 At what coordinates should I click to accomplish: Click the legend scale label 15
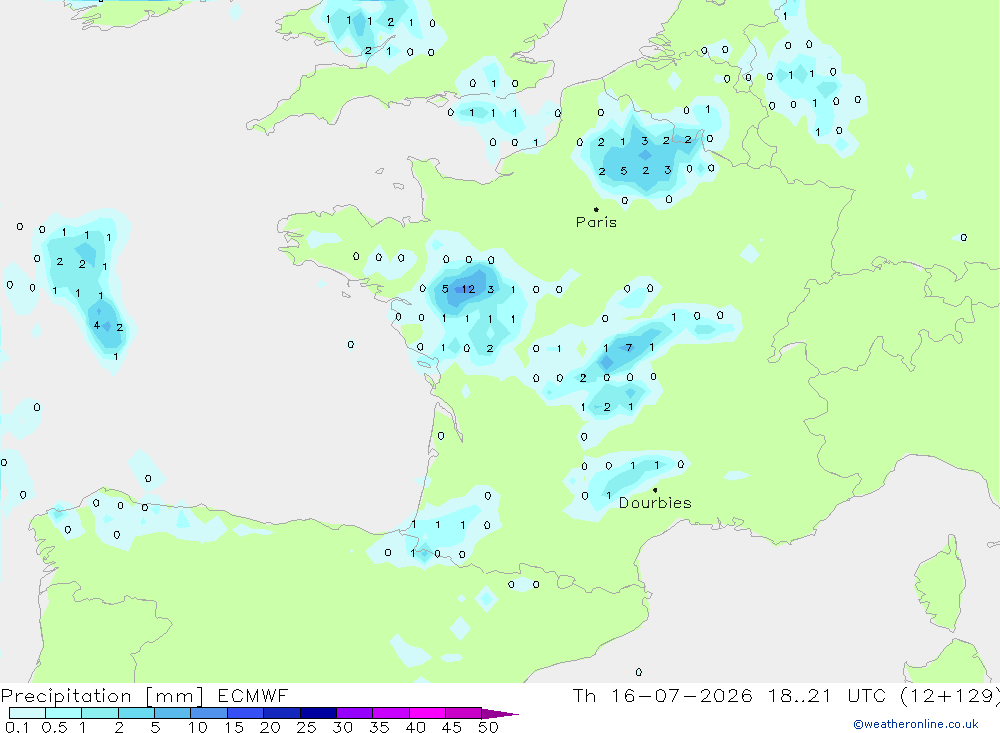coord(234,727)
